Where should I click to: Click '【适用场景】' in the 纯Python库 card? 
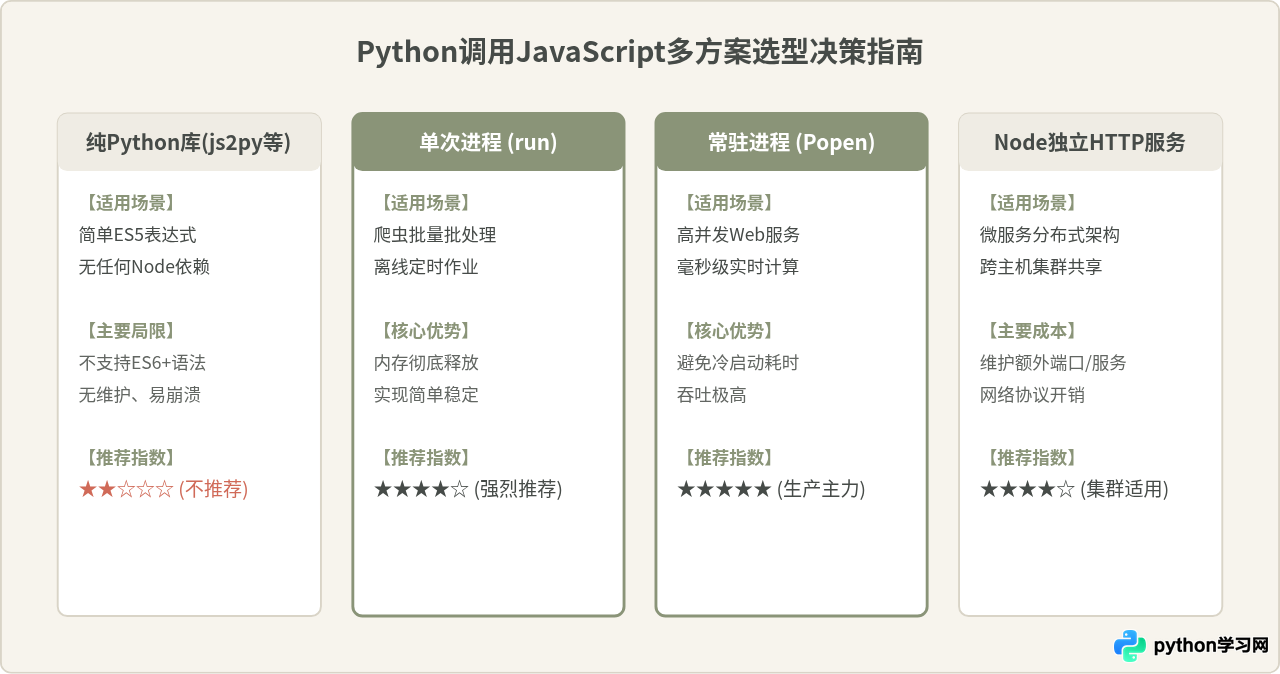(x=128, y=203)
